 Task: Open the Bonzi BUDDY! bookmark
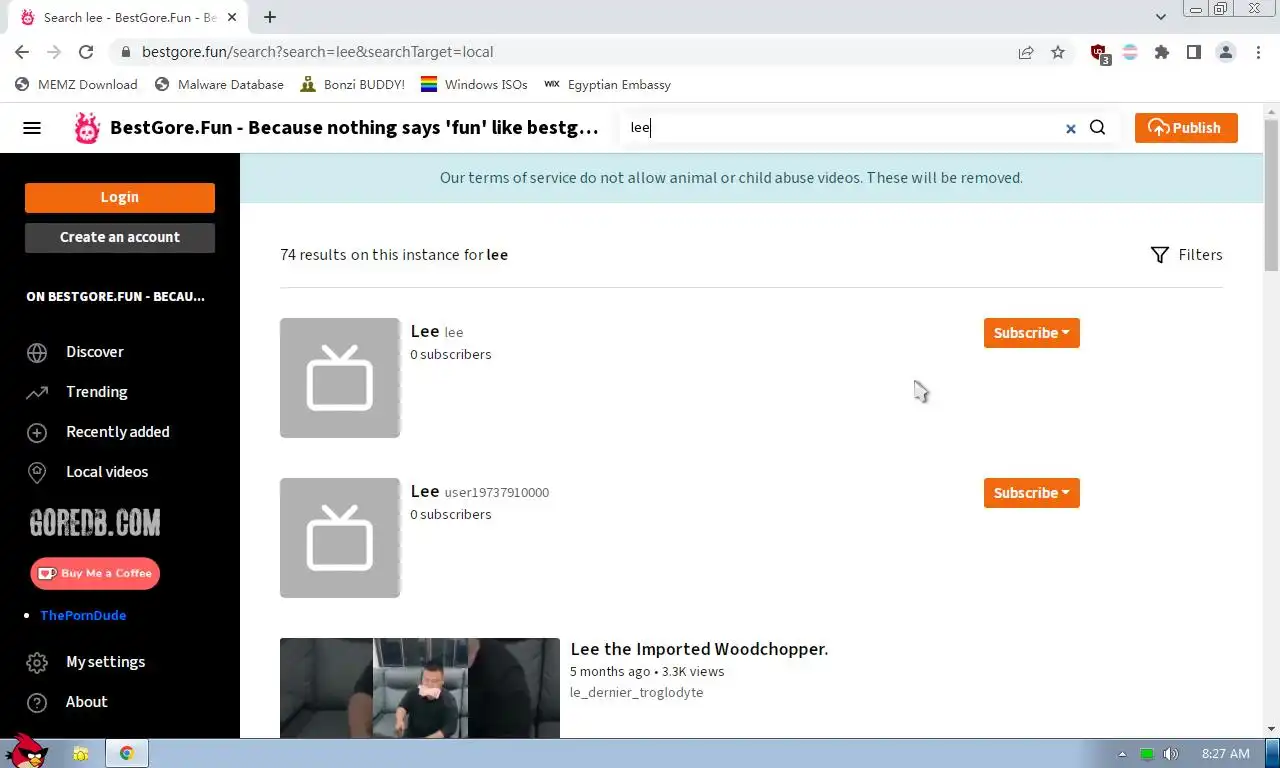[x=352, y=85]
